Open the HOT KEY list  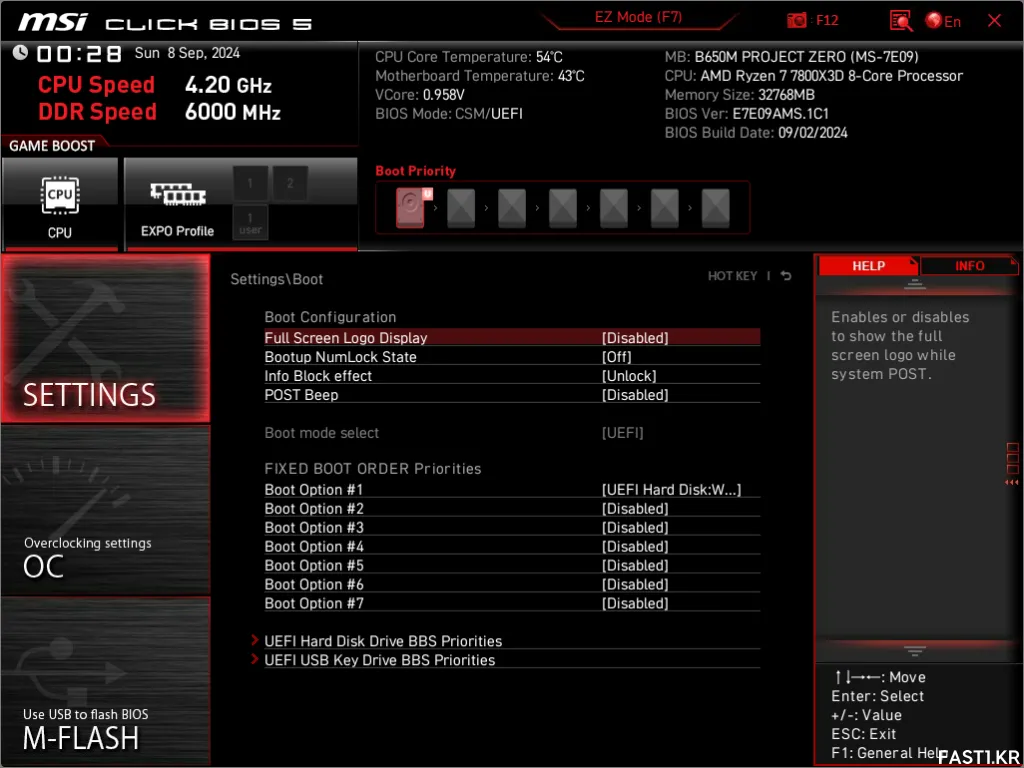(732, 276)
